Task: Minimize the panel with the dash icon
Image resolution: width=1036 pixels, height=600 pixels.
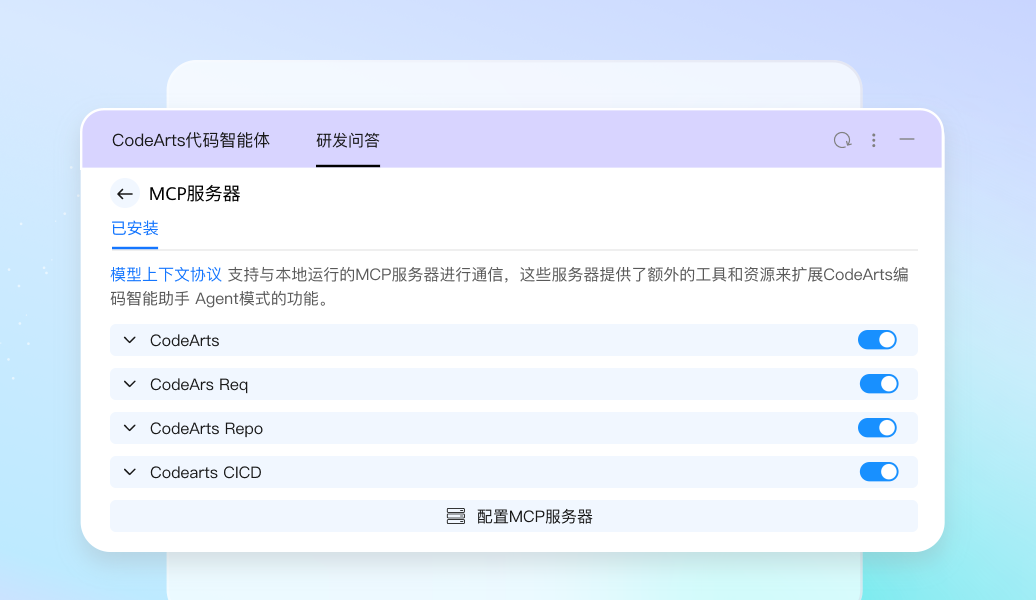Action: click(907, 140)
